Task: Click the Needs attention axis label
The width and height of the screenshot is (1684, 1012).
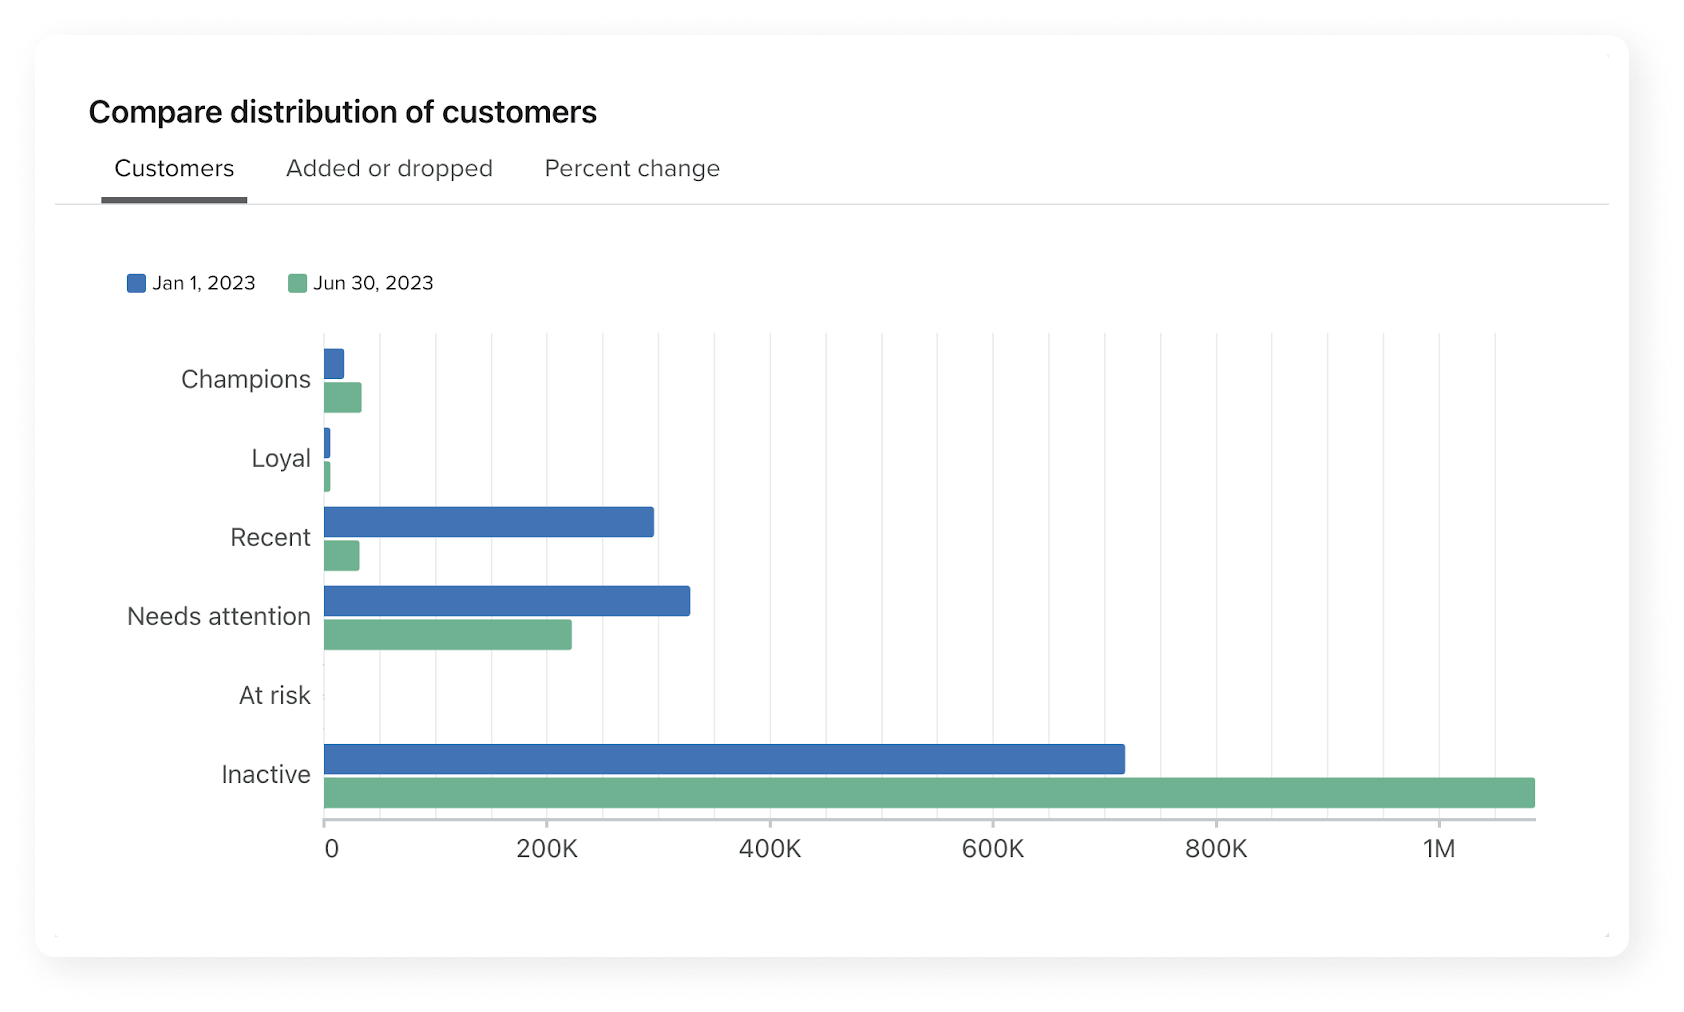Action: click(219, 617)
